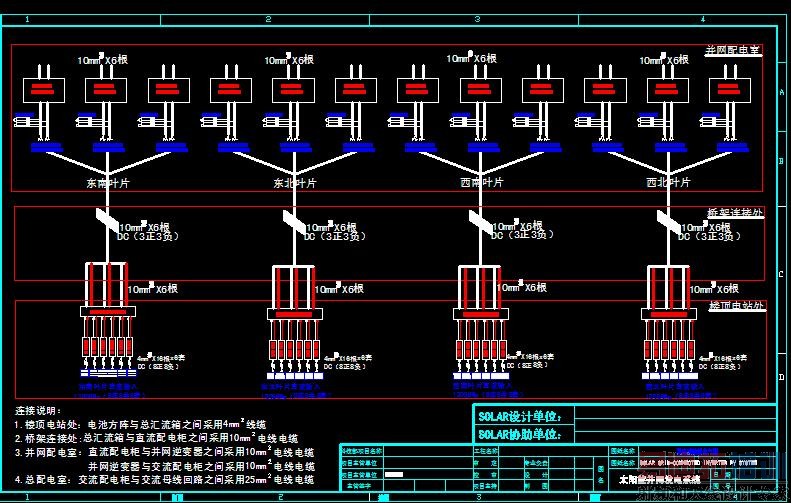
Task: Select the 西南叶片 label
Action: (481, 182)
